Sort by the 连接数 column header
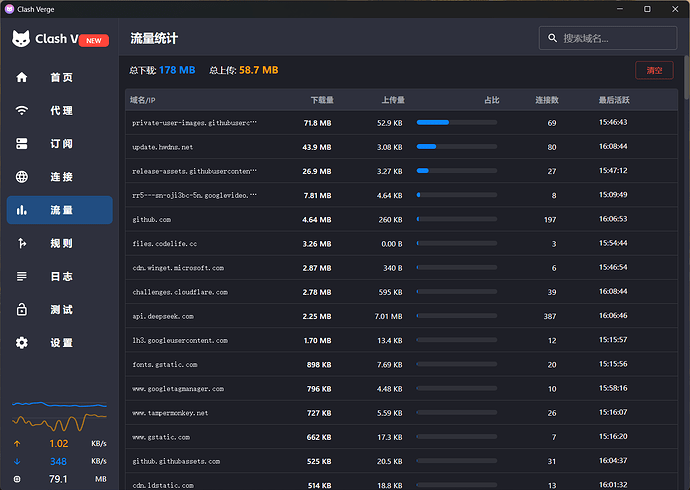The width and height of the screenshot is (690, 490). click(x=547, y=100)
